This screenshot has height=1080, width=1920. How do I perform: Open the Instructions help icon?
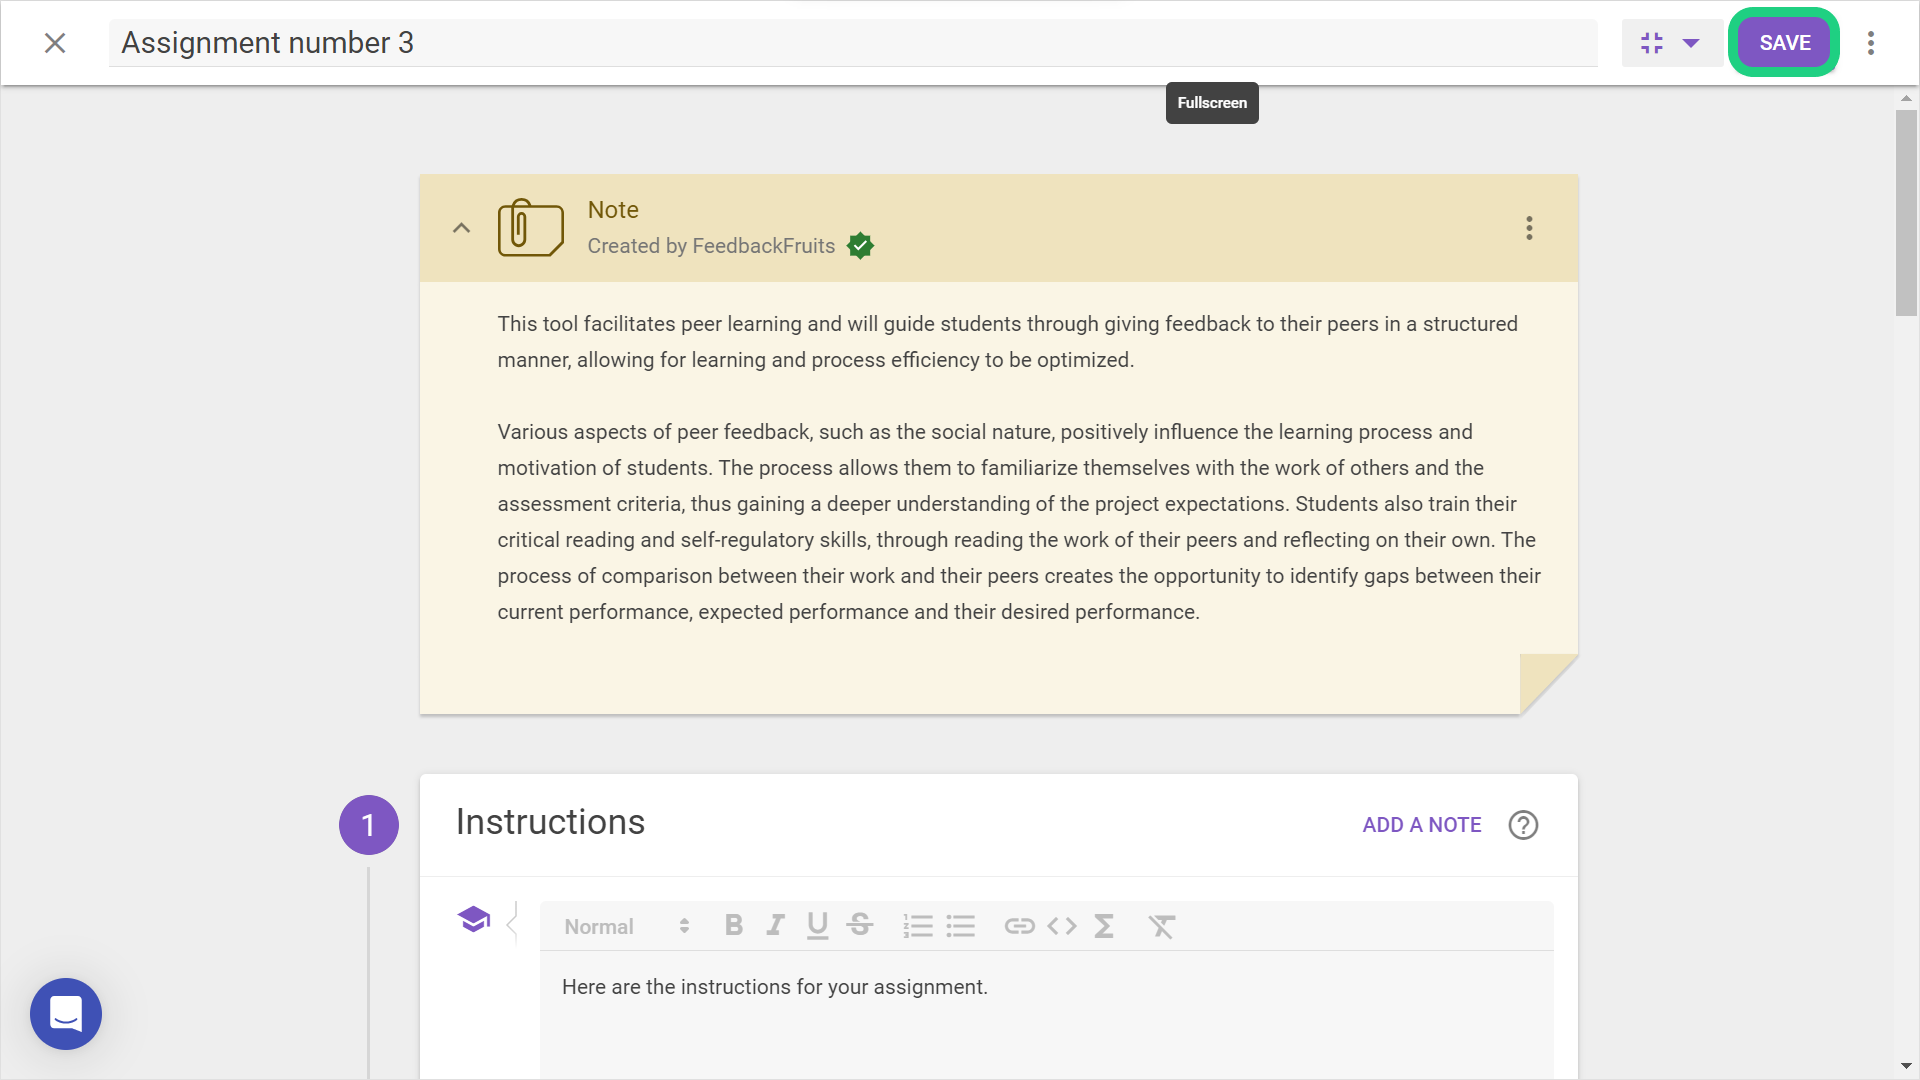[x=1523, y=825]
